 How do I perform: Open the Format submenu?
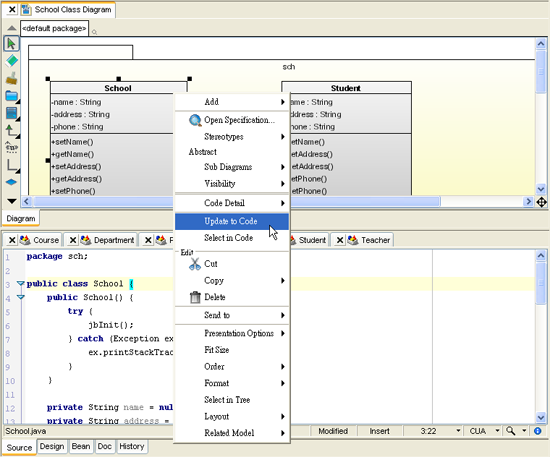click(232, 383)
